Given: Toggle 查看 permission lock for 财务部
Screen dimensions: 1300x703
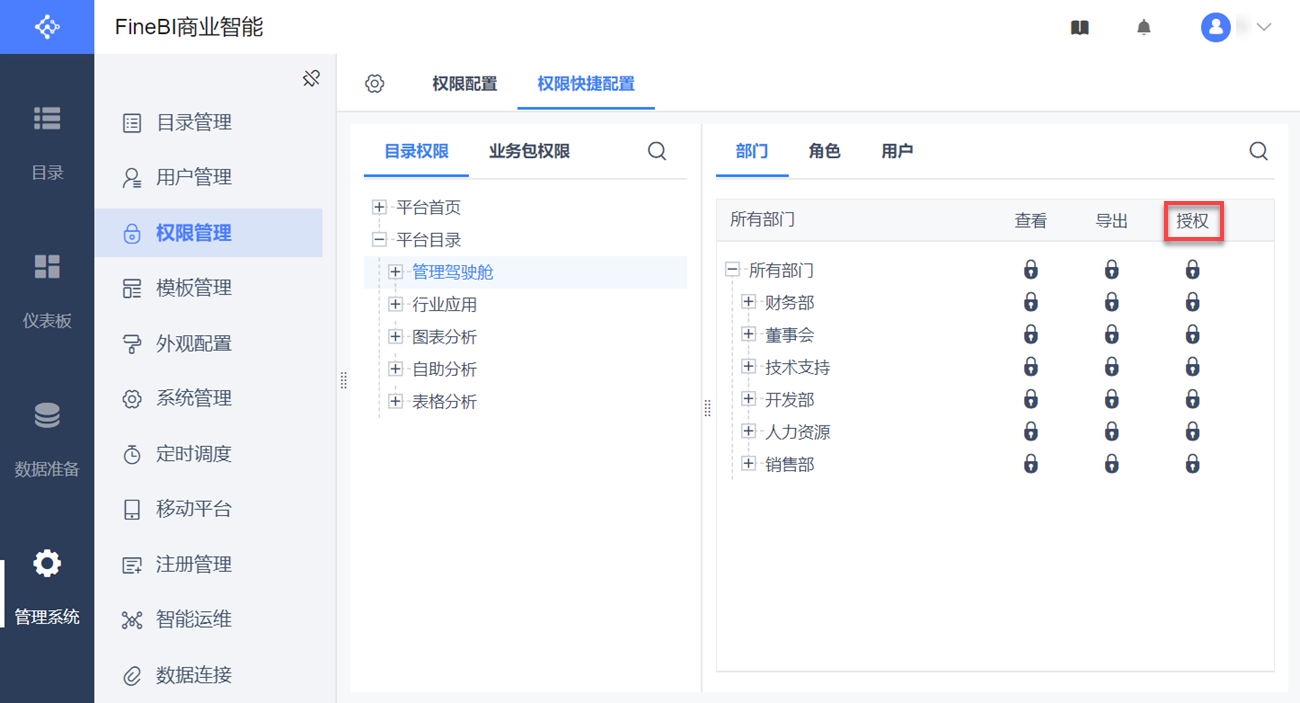Looking at the screenshot, I should (1030, 302).
